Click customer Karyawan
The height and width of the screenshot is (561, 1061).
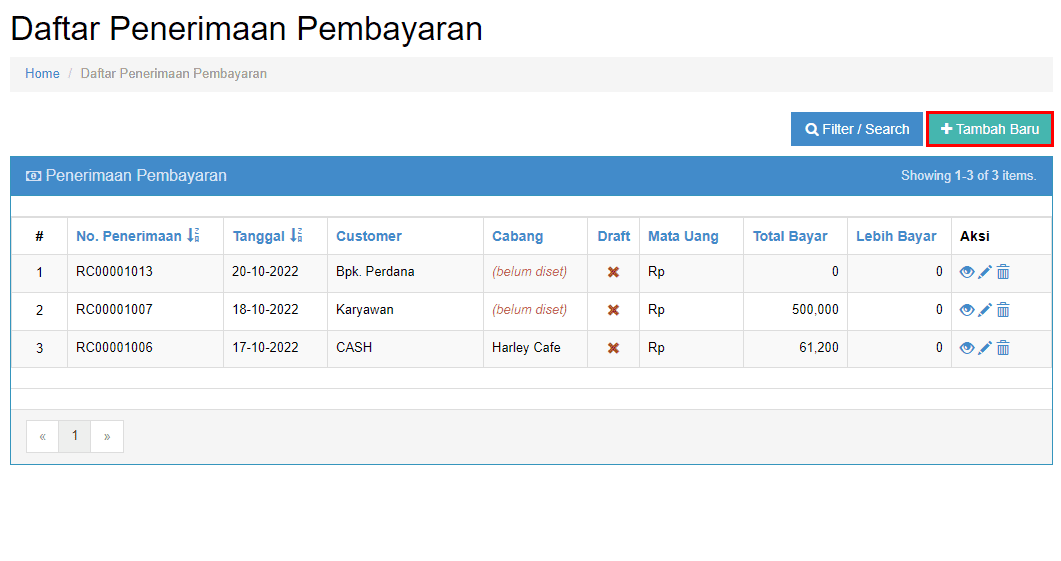[365, 309]
